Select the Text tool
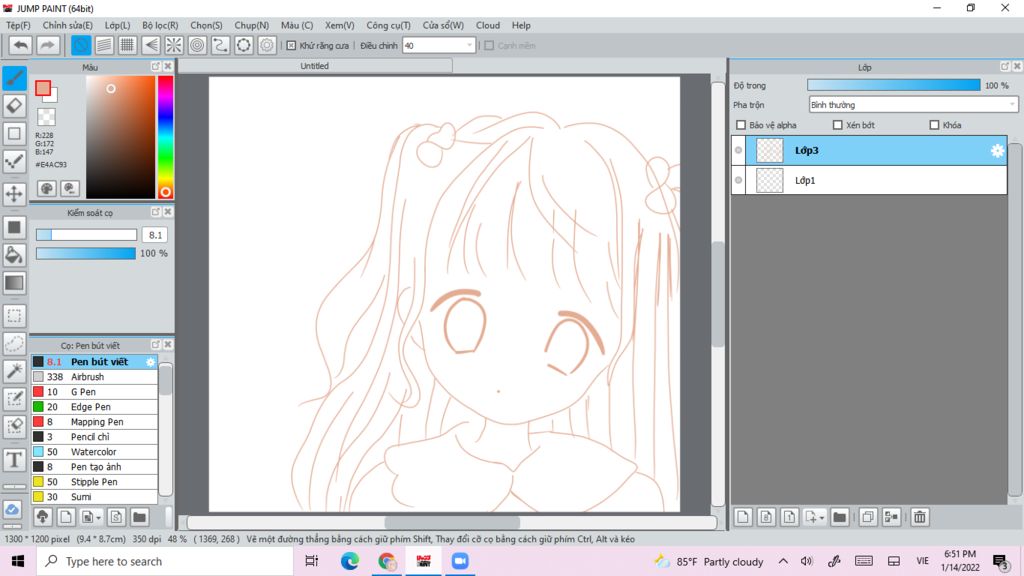The width and height of the screenshot is (1024, 576). pos(14,460)
